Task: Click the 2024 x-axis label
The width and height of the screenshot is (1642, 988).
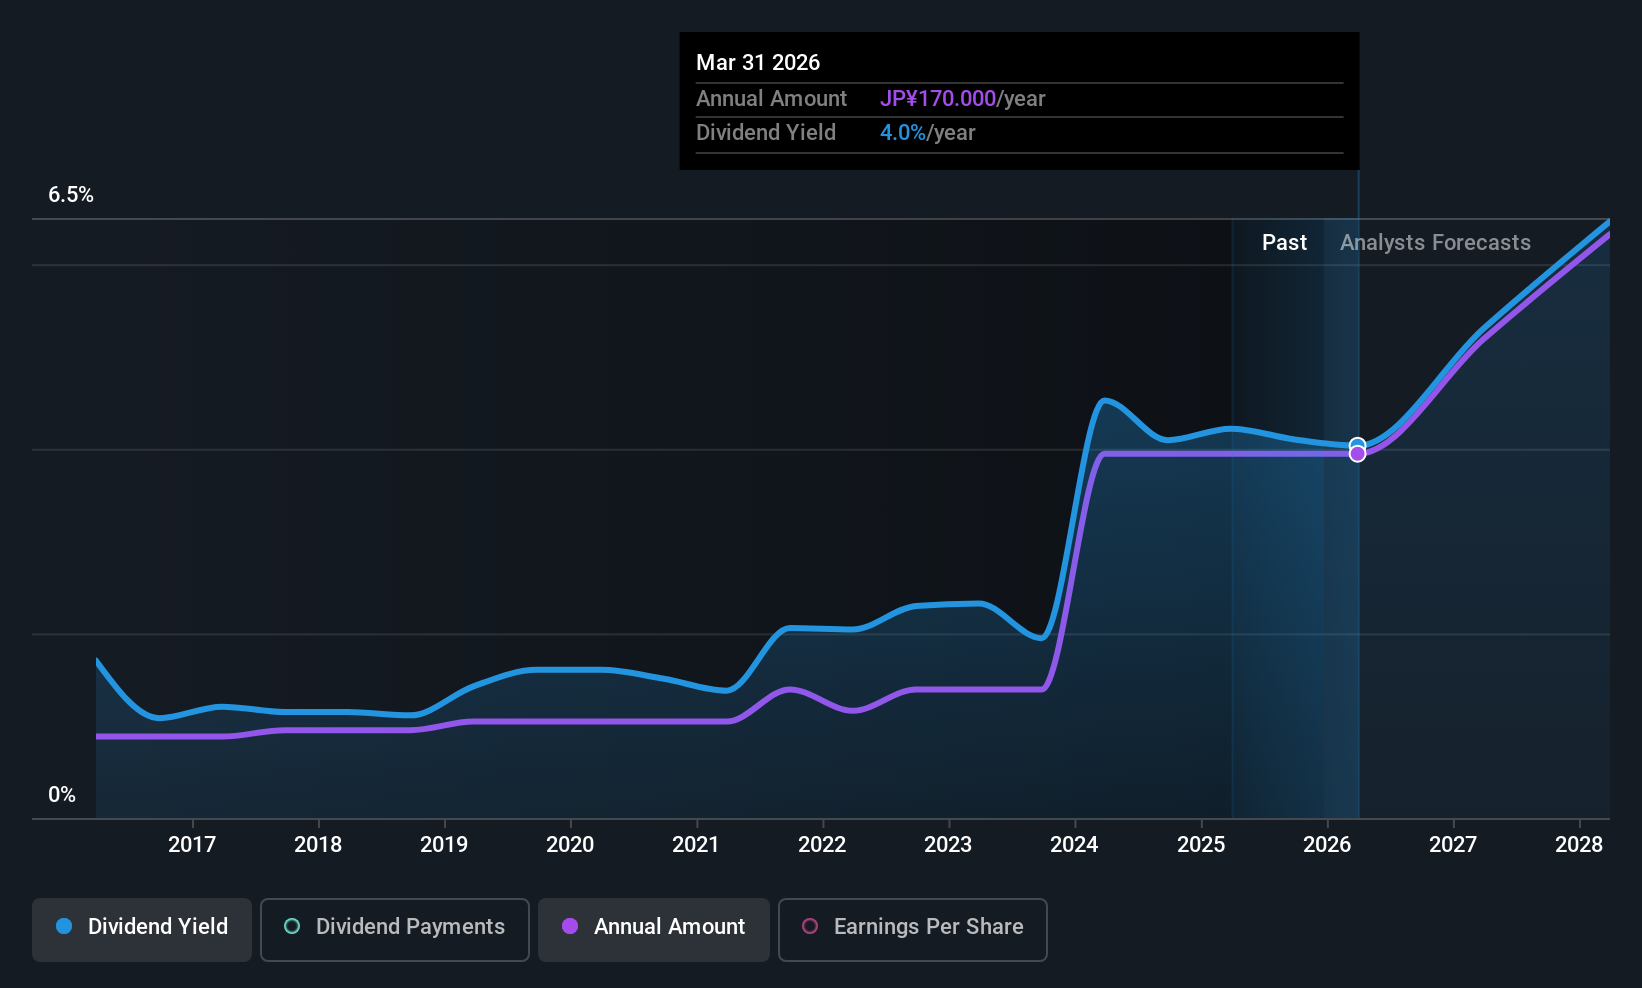Action: coord(1074,845)
